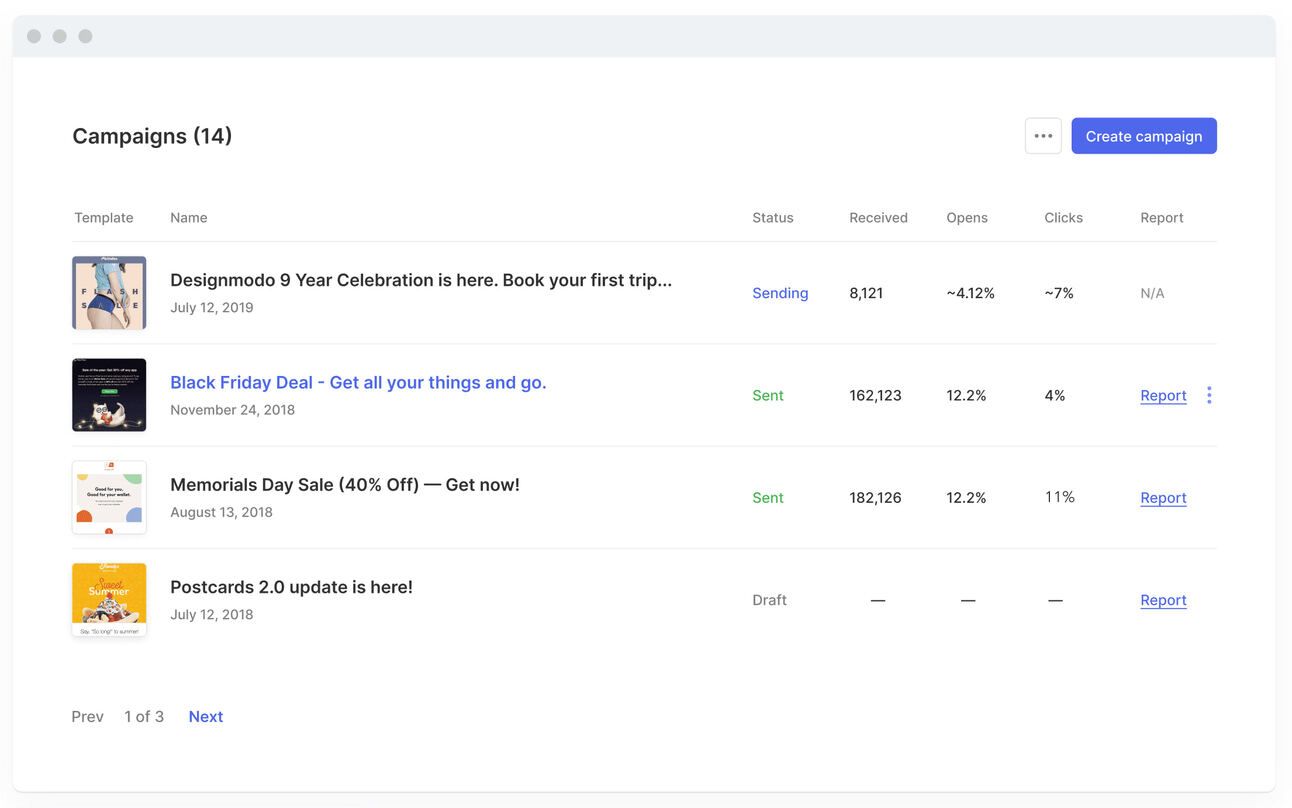
Task: Sort campaigns by the Opens column header
Action: 967,217
